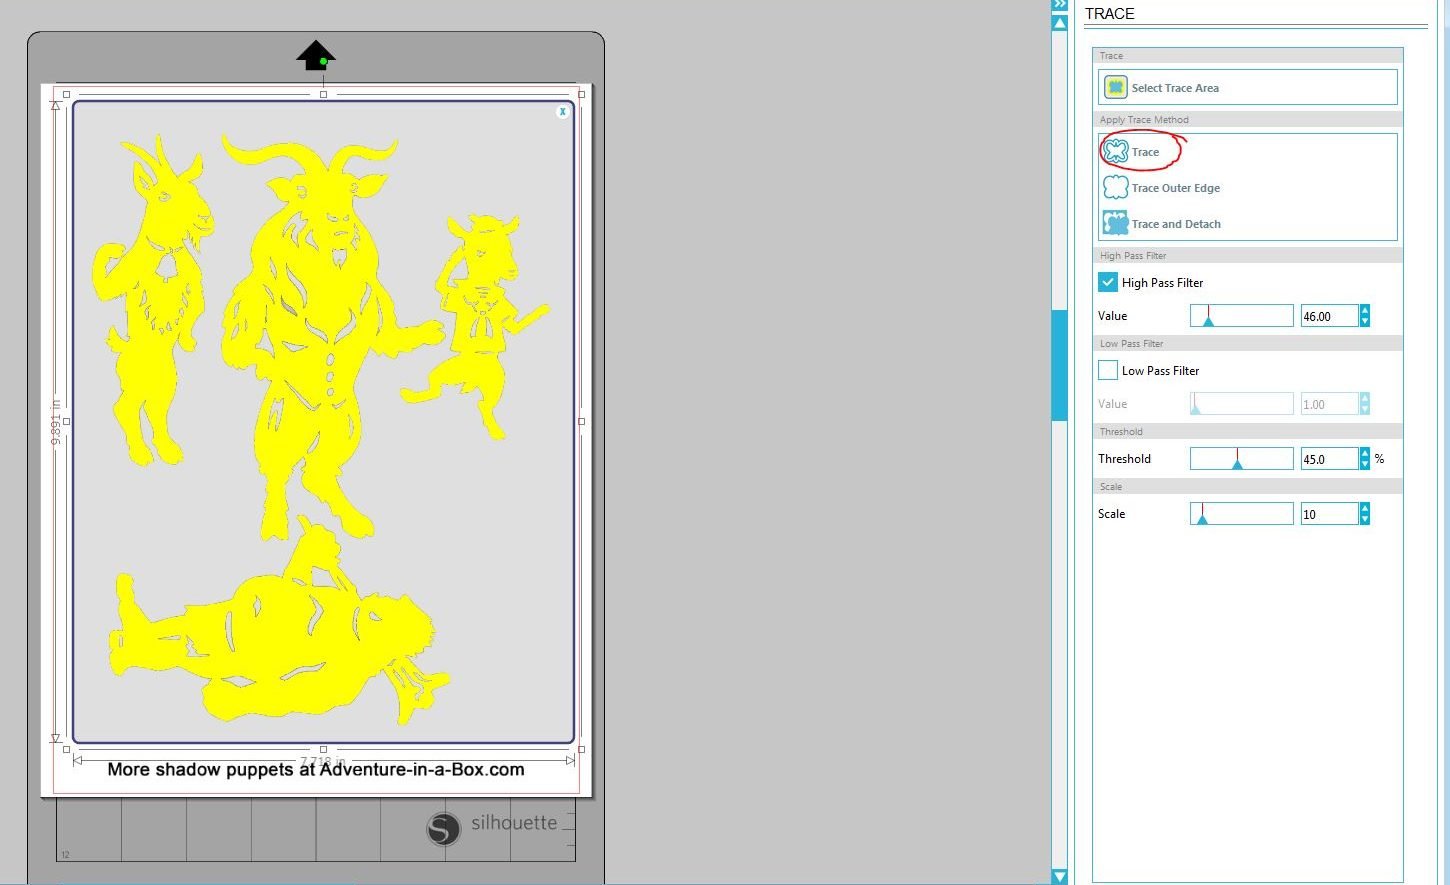Apply the Trace method icon
The image size is (1450, 885).
(x=1115, y=152)
